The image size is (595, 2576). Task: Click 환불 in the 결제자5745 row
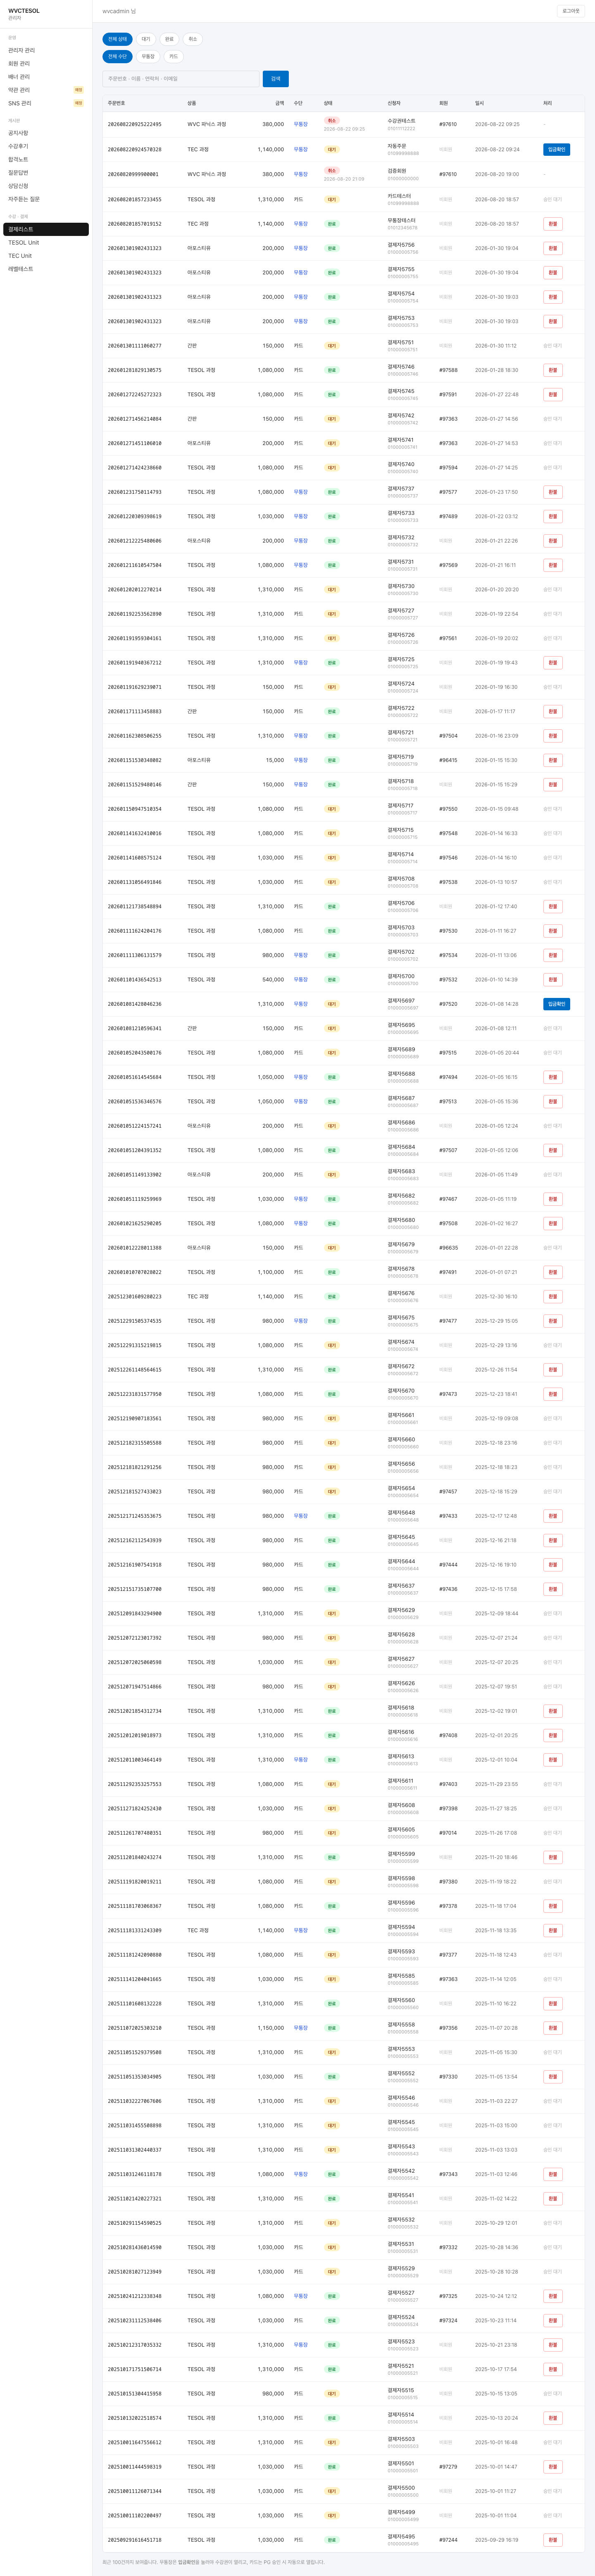pyautogui.click(x=552, y=394)
